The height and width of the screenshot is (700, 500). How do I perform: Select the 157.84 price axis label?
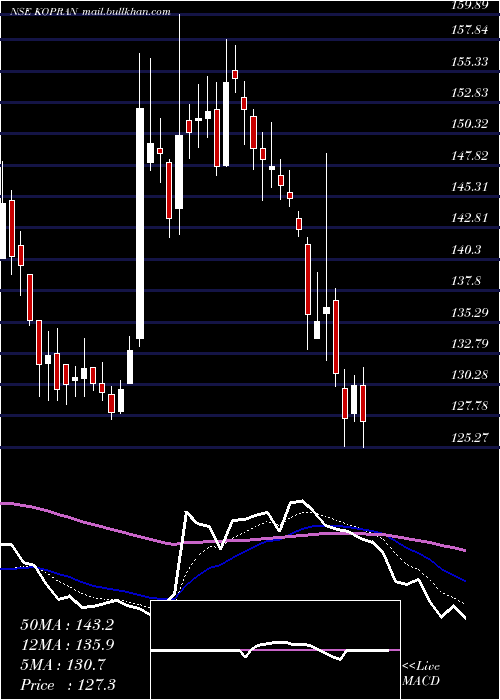469,29
